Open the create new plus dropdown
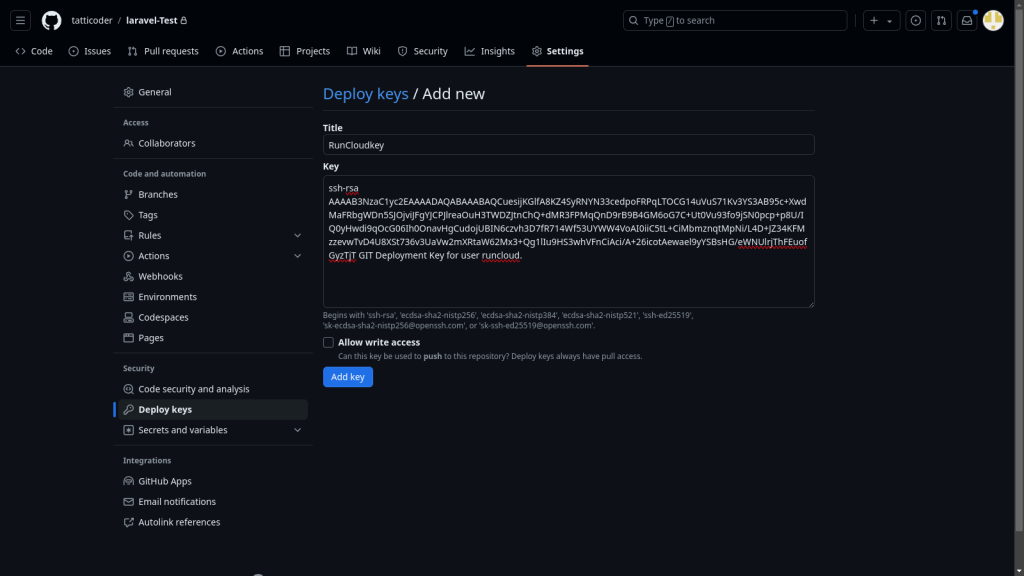Image resolution: width=1024 pixels, height=576 pixels. (880, 20)
